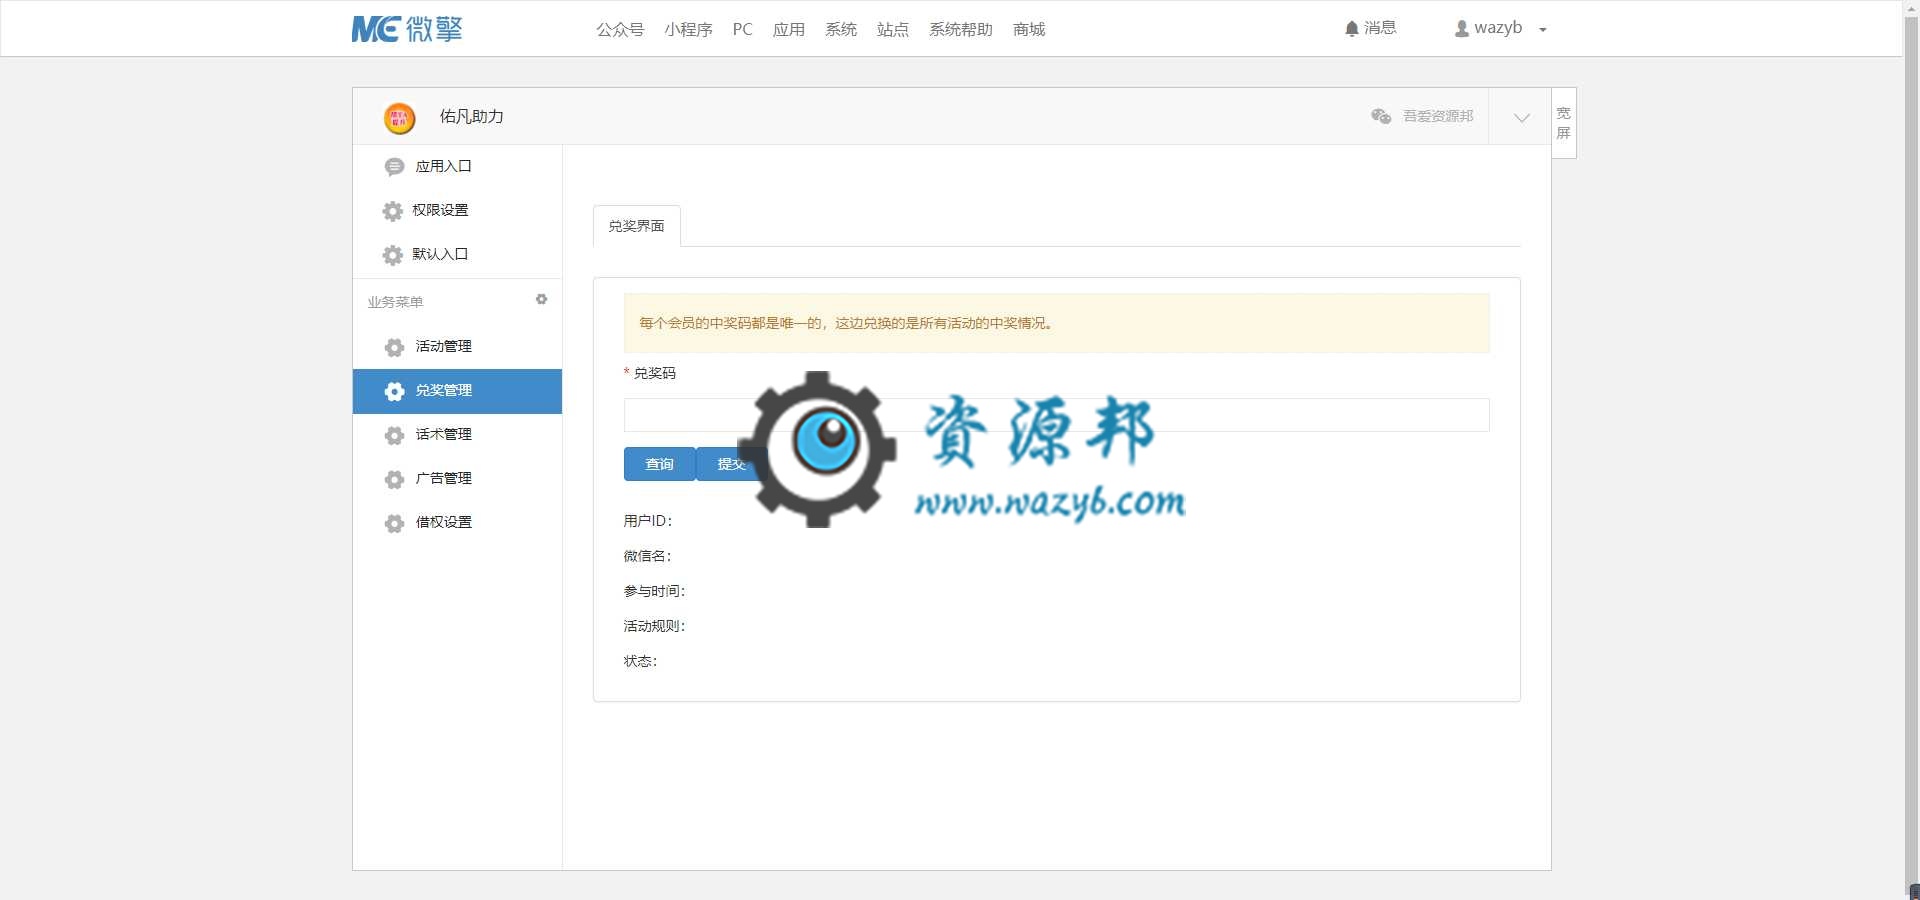Viewport: 1920px width, 900px height.
Task: Click the 兑奖码 input field
Action: coord(1056,415)
